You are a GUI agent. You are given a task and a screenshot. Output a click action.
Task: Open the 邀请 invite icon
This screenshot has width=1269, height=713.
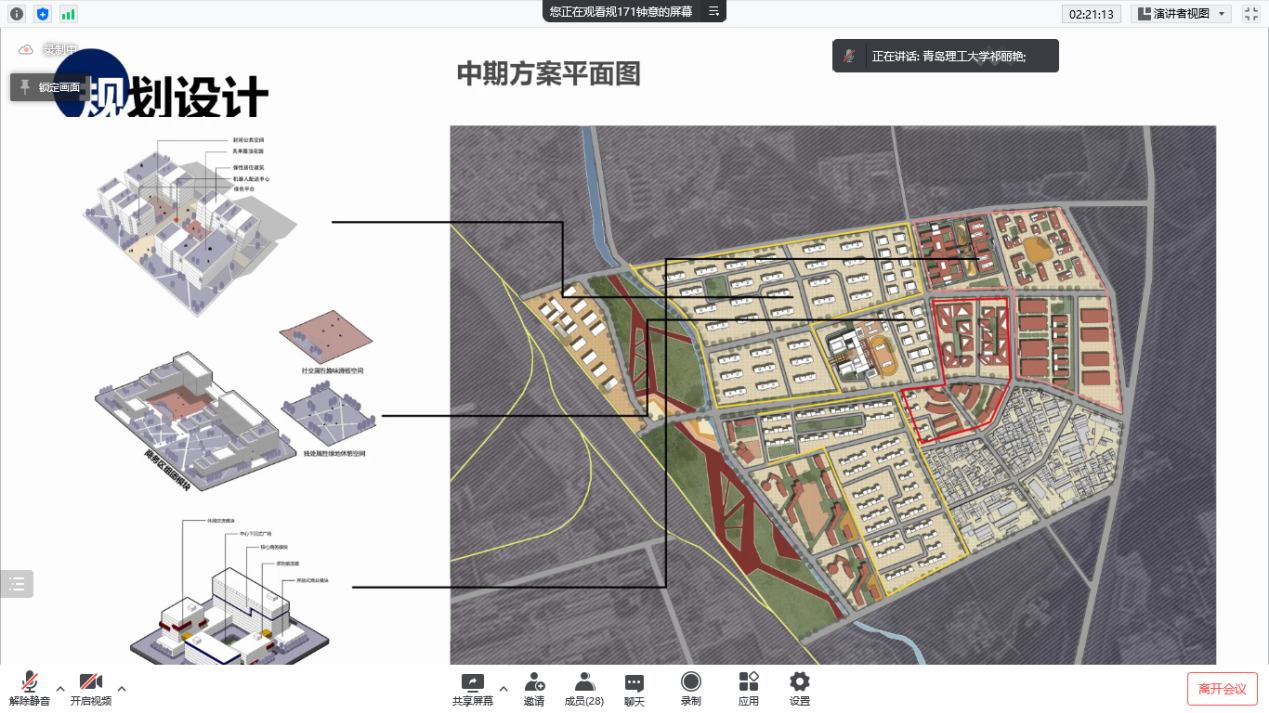tap(534, 688)
